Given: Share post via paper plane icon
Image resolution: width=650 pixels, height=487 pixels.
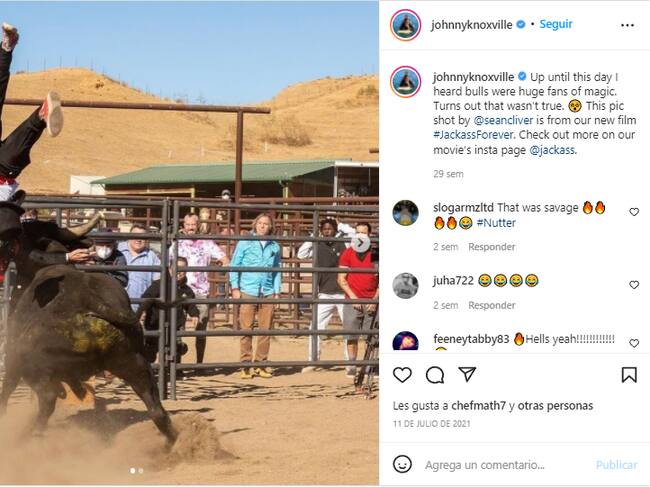Looking at the screenshot, I should [x=467, y=374].
